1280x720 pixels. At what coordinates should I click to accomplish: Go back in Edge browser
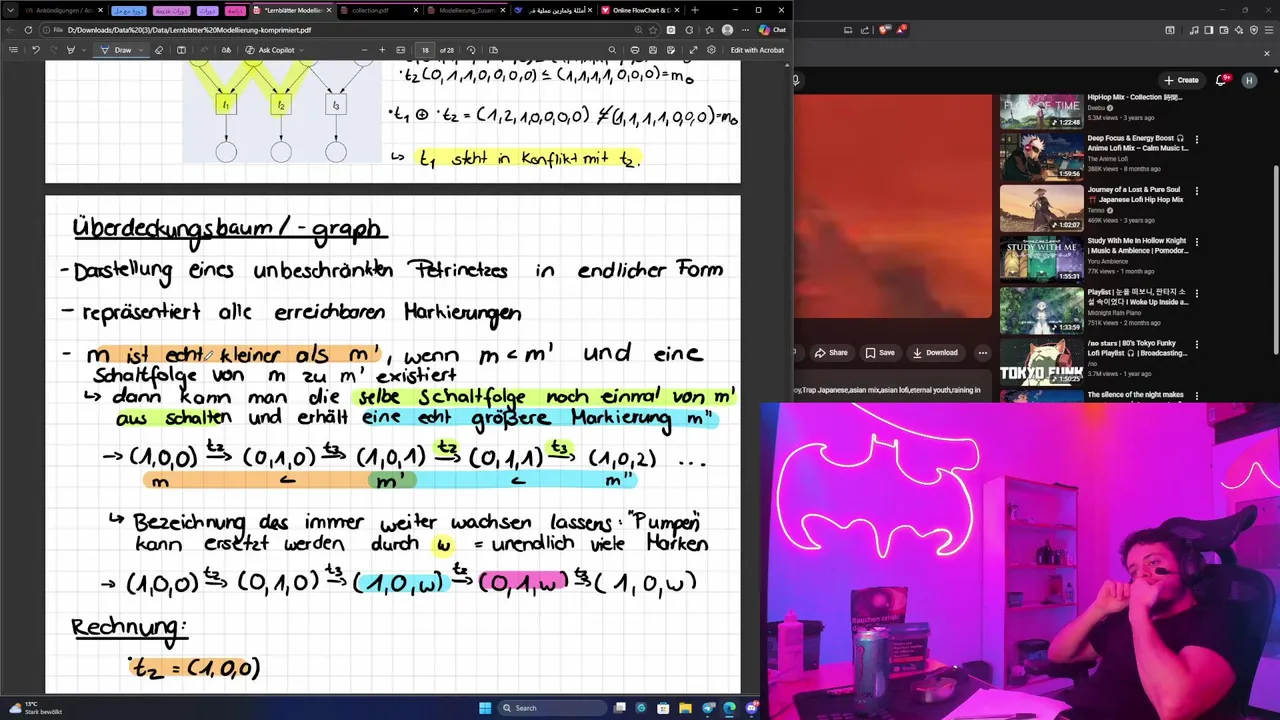pos(12,30)
